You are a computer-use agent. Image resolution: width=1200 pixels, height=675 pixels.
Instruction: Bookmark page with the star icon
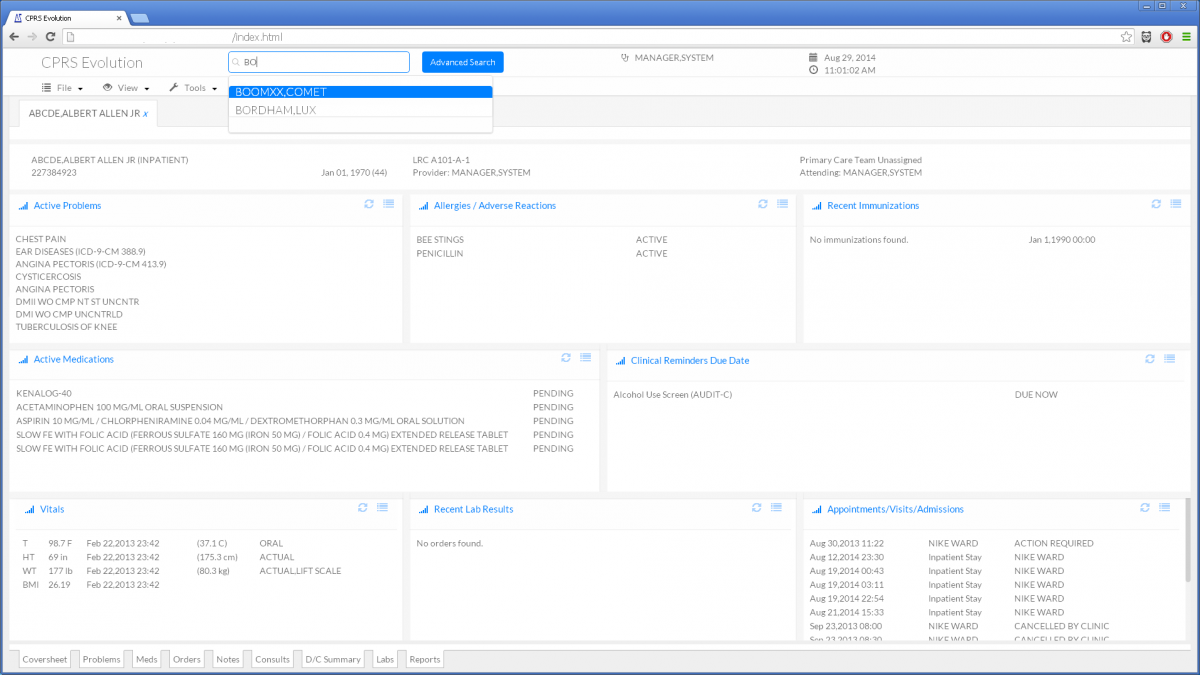1126,37
